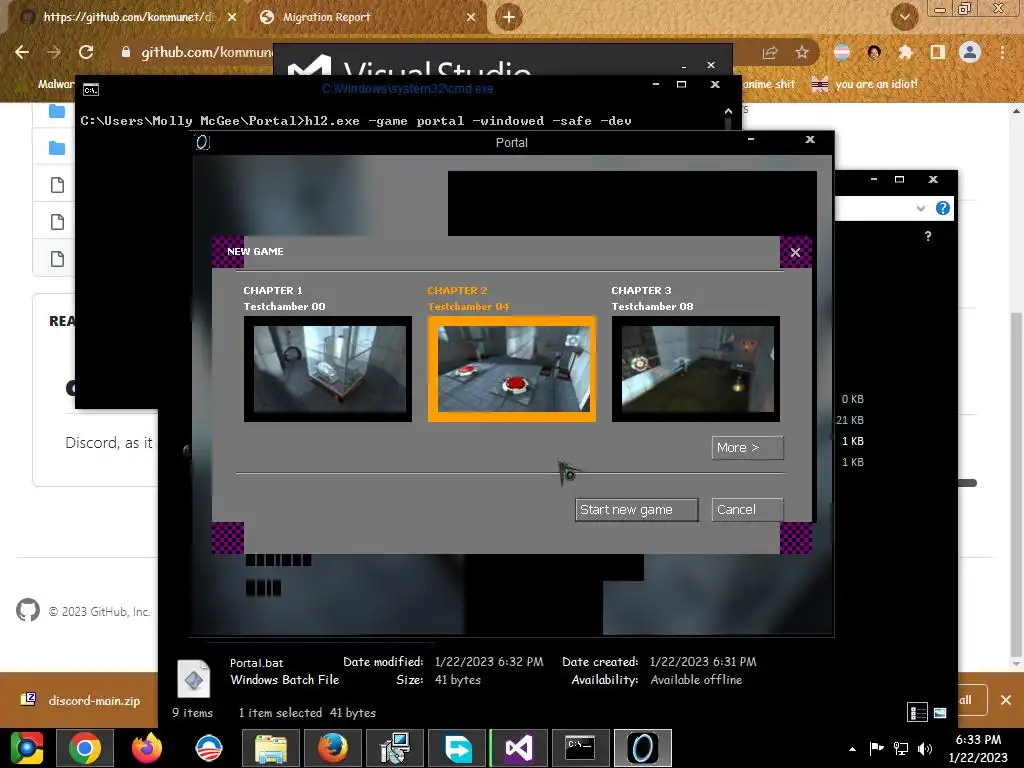Click the cmd icon in the command prompt title bar
The image size is (1024, 768).
tap(91, 89)
